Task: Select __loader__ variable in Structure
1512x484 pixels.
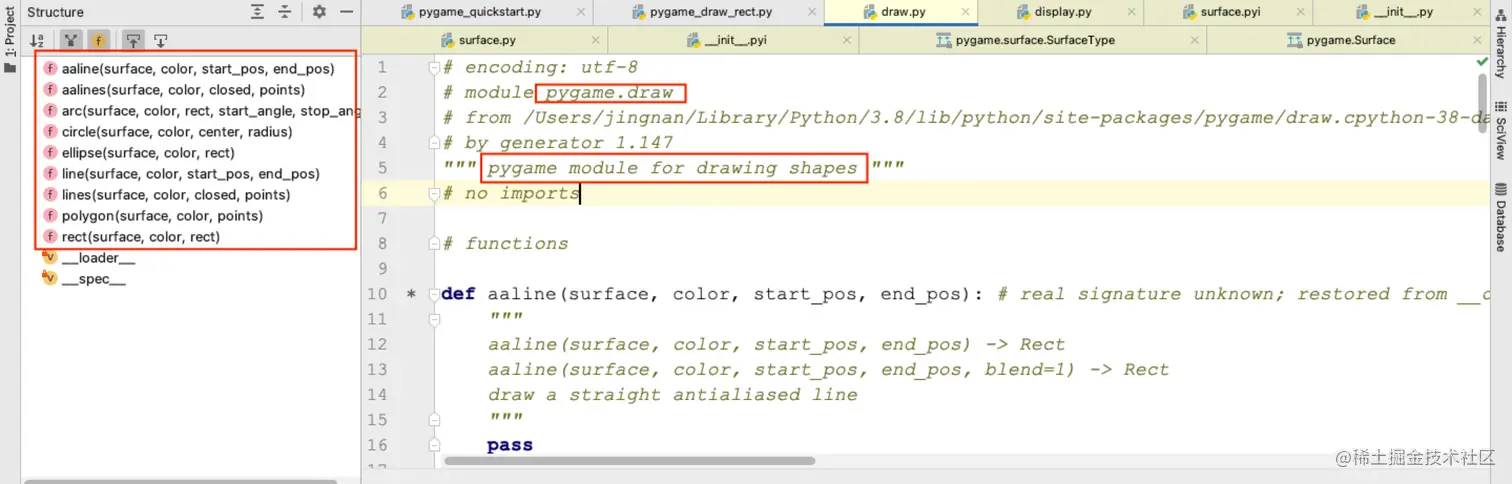Action: tap(89, 258)
